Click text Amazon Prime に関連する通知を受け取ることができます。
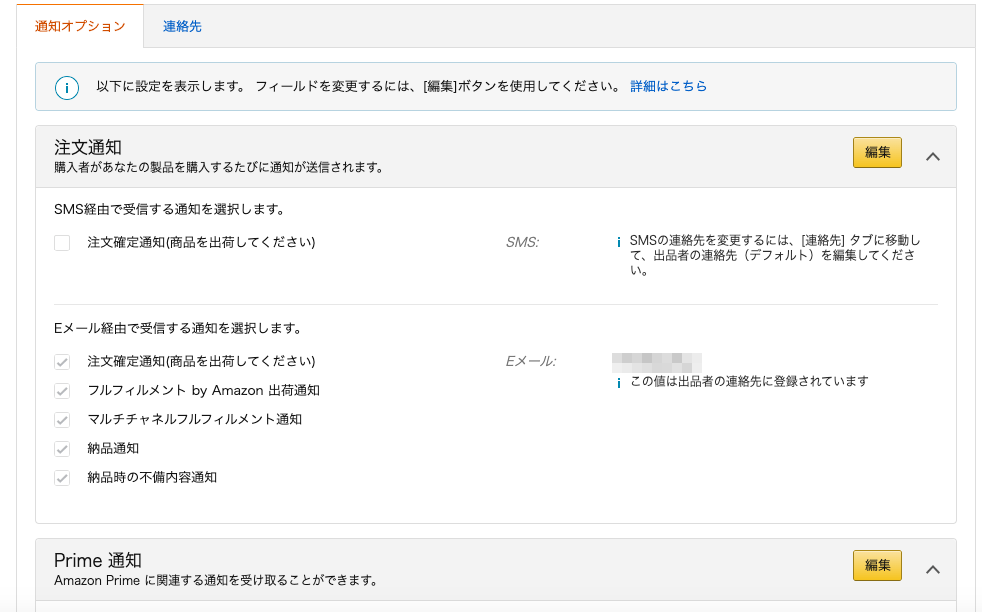Image resolution: width=982 pixels, height=612 pixels. point(217,581)
